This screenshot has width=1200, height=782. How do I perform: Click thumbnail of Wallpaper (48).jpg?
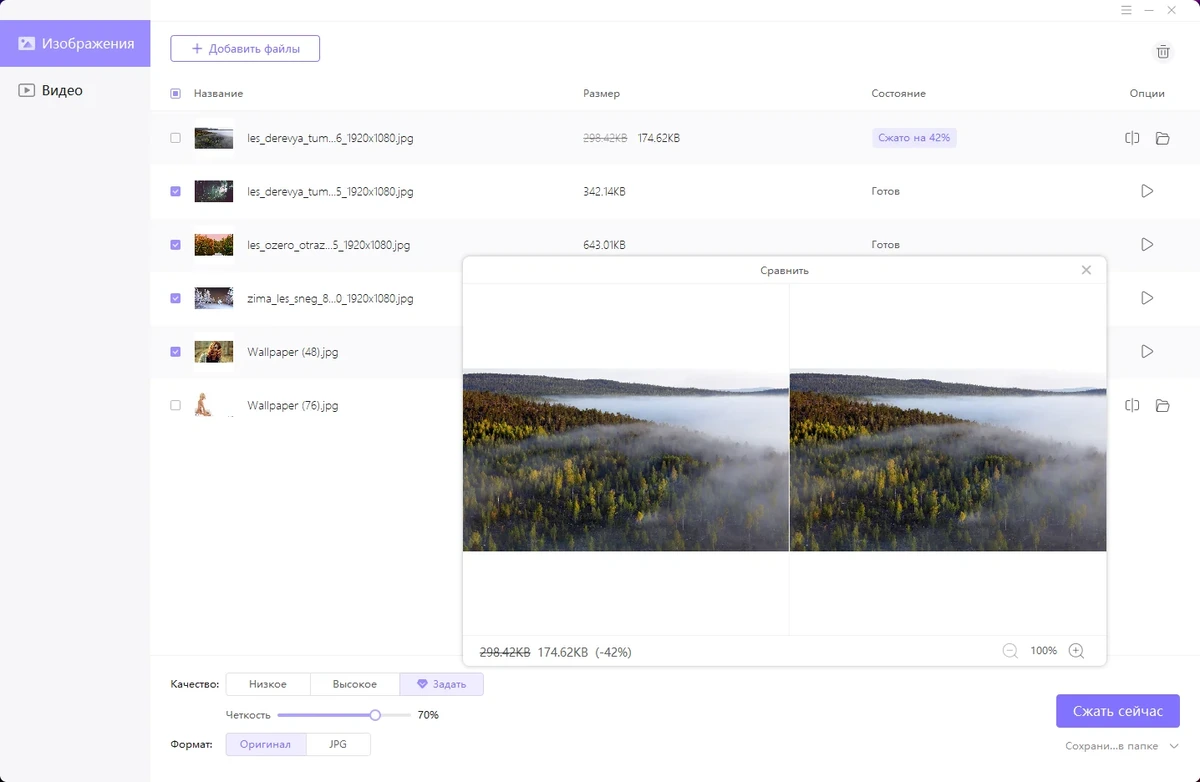pos(214,351)
